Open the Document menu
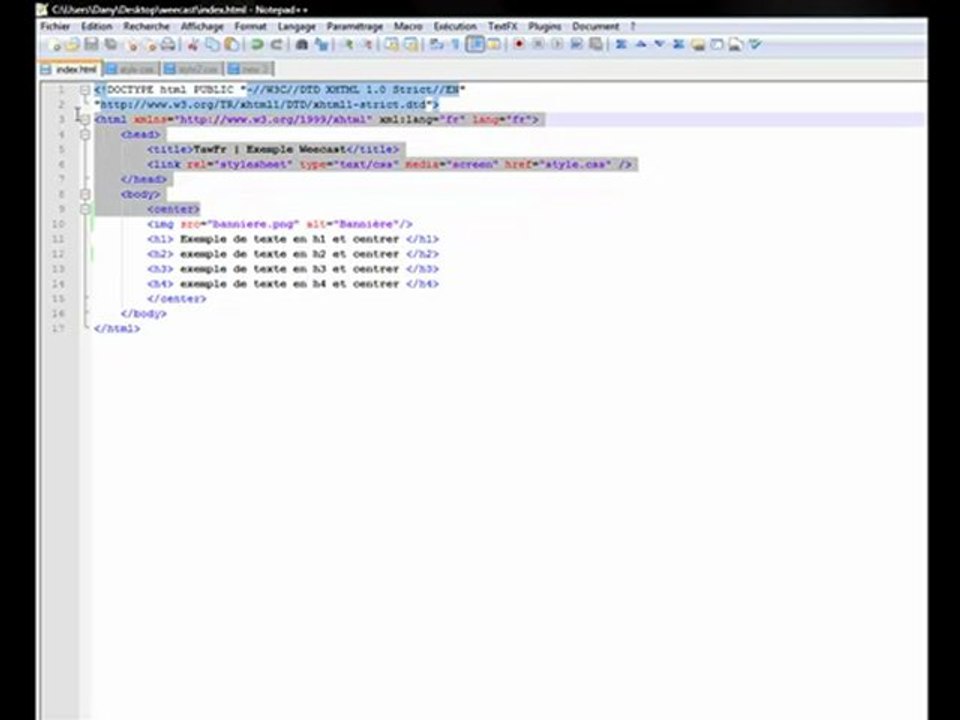 tap(596, 26)
